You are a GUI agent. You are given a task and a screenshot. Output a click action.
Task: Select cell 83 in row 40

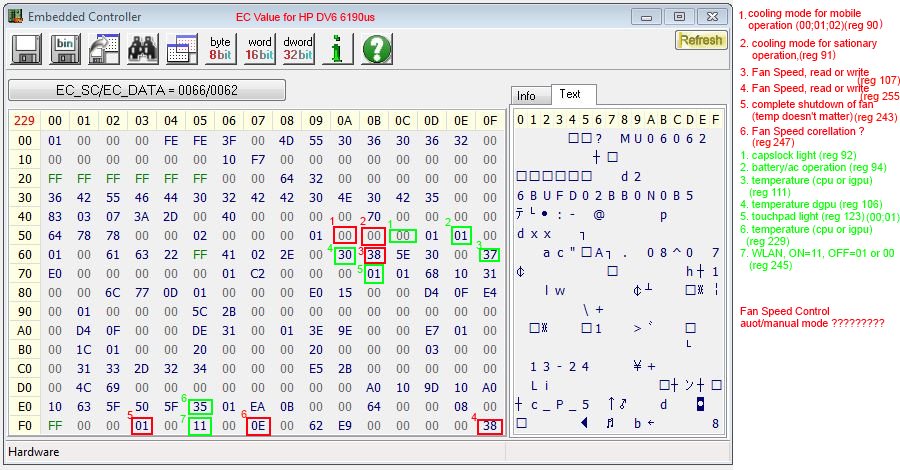(55, 216)
